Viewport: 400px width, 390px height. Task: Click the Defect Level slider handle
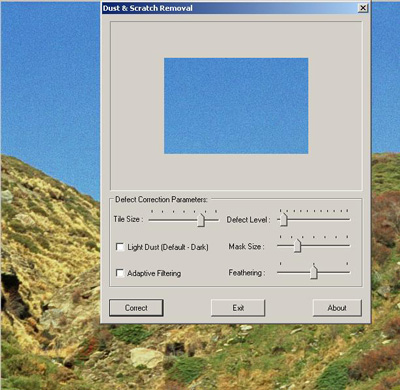[283, 220]
